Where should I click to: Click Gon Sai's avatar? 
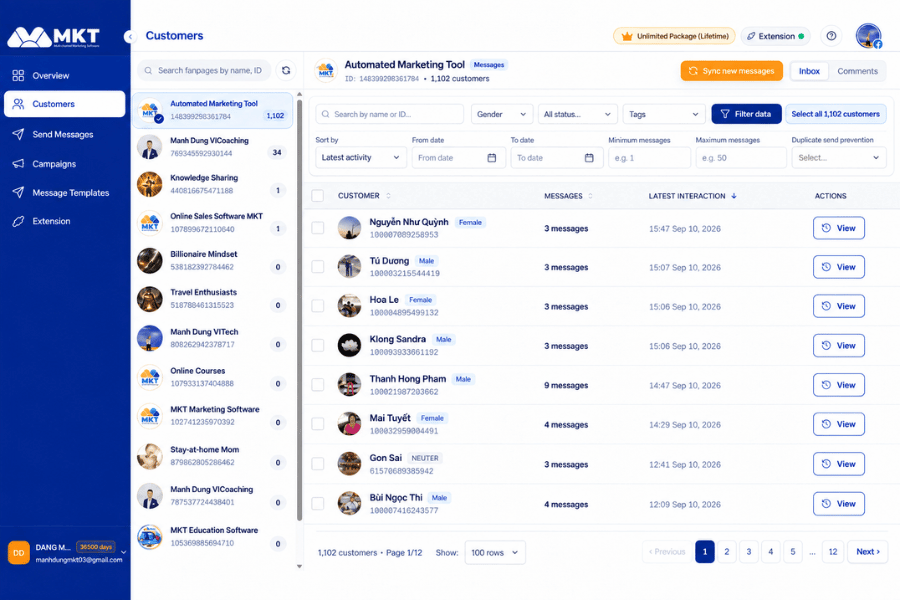pyautogui.click(x=349, y=464)
